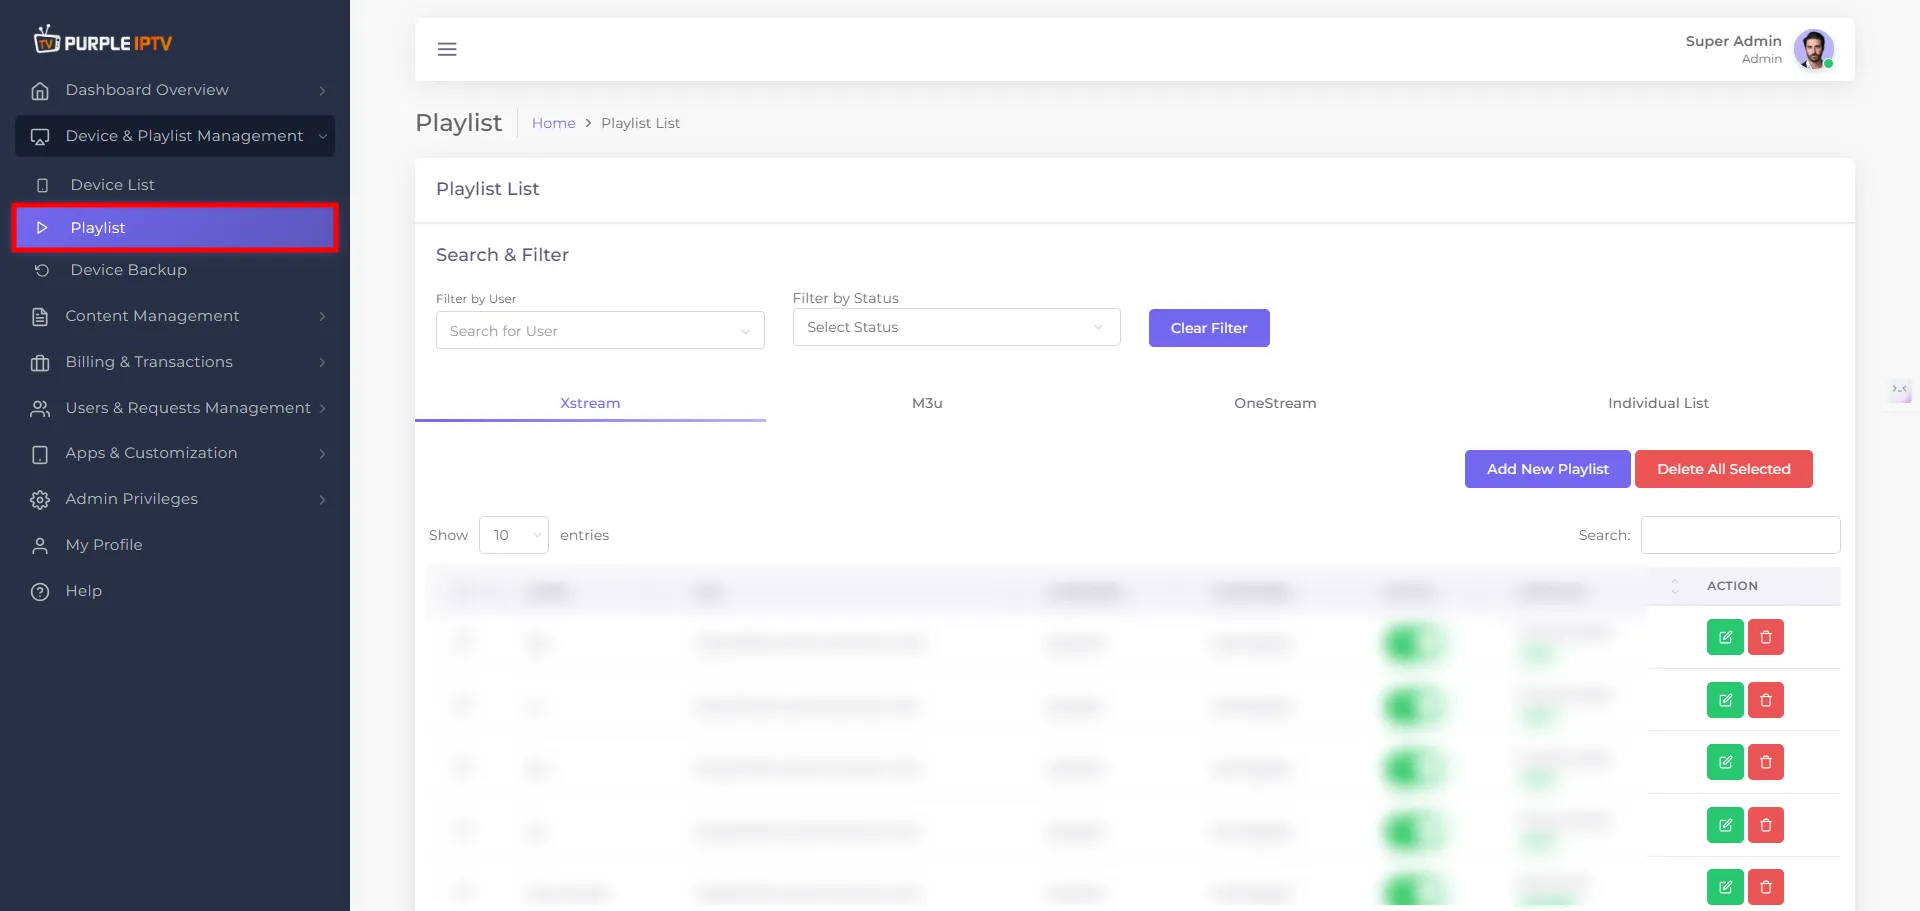The image size is (1920, 911).
Task: Open the Super Admin avatar
Action: pyautogui.click(x=1813, y=49)
